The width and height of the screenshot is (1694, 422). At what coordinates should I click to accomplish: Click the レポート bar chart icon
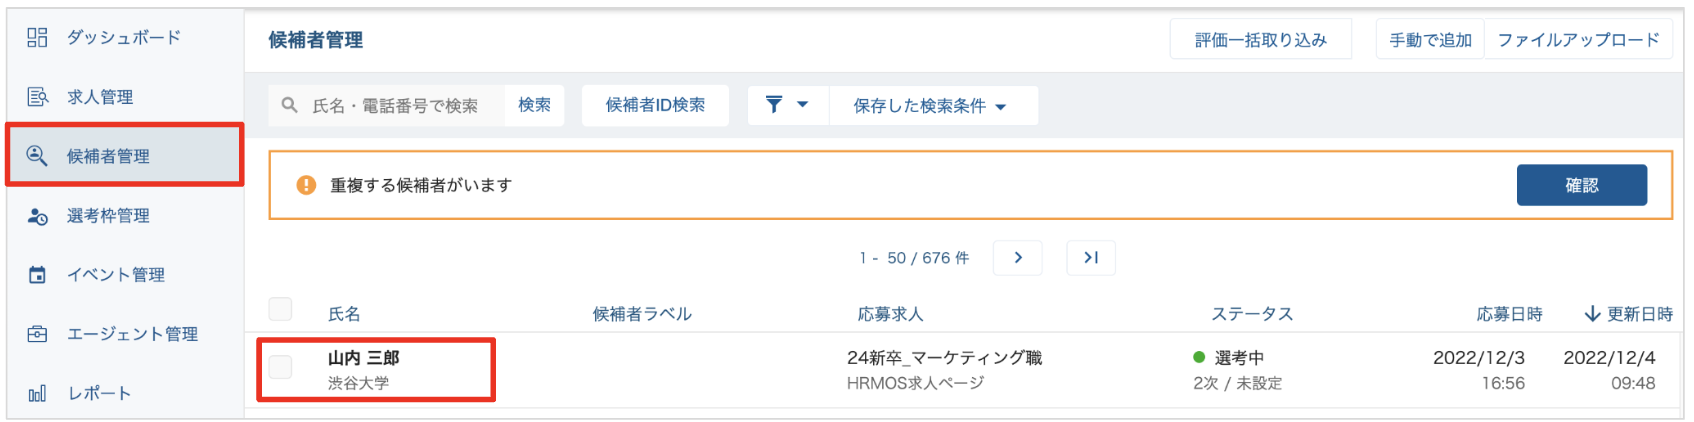click(37, 393)
